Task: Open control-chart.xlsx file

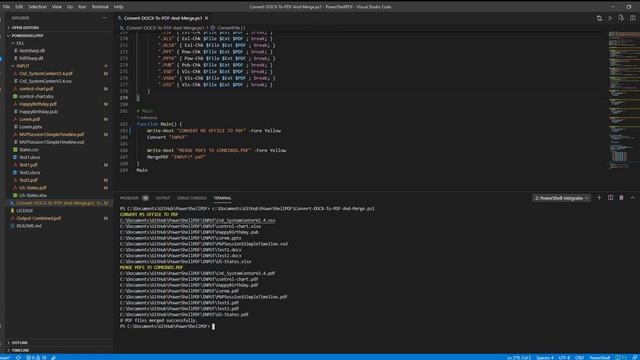Action: [36, 96]
